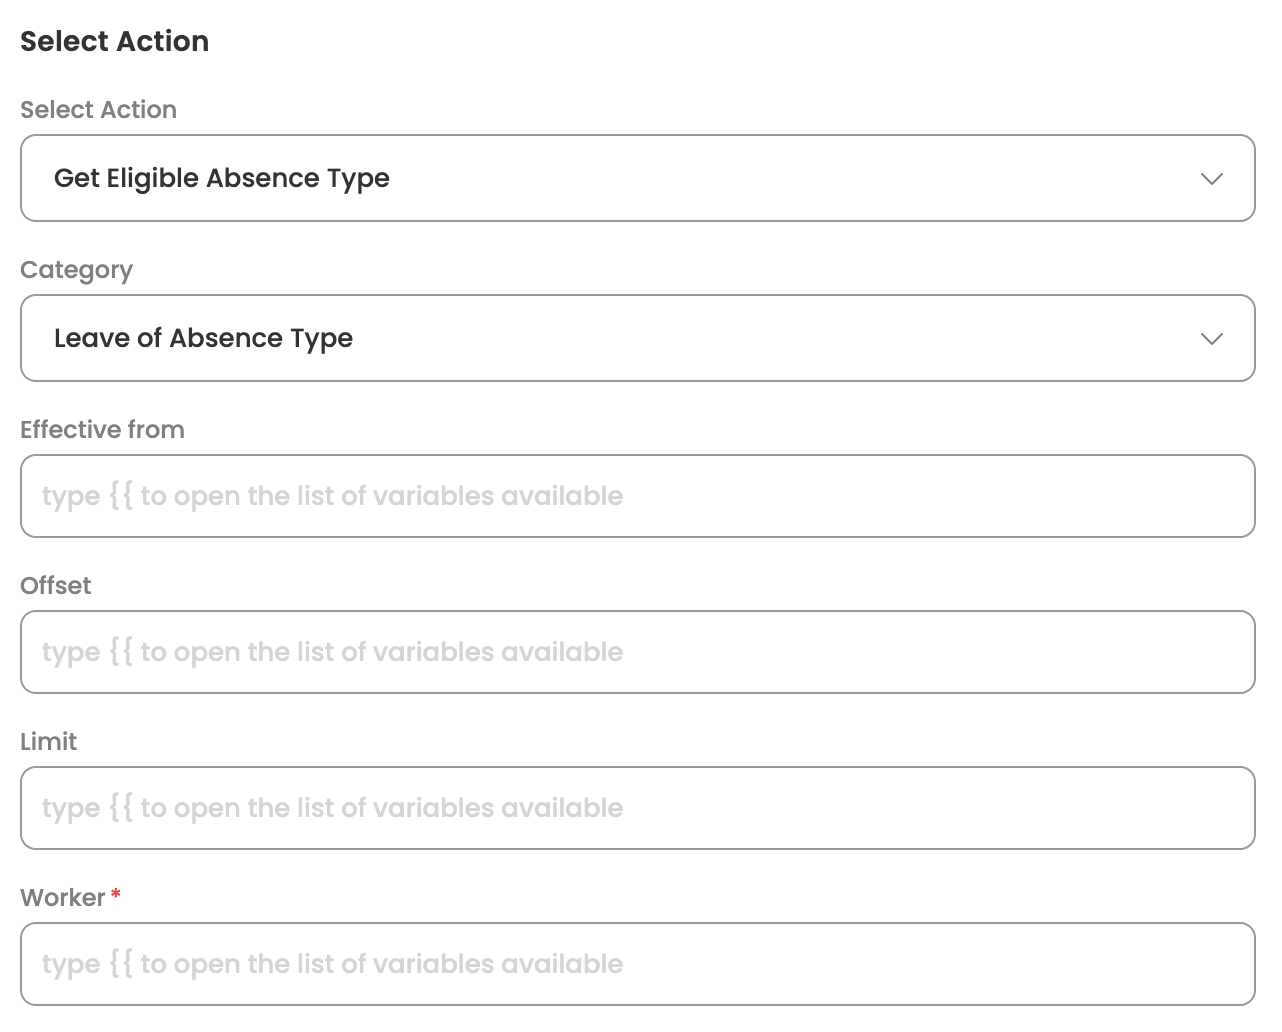Click the Category dropdown chevron arrow
This screenshot has width=1282, height=1032.
point(1211,339)
